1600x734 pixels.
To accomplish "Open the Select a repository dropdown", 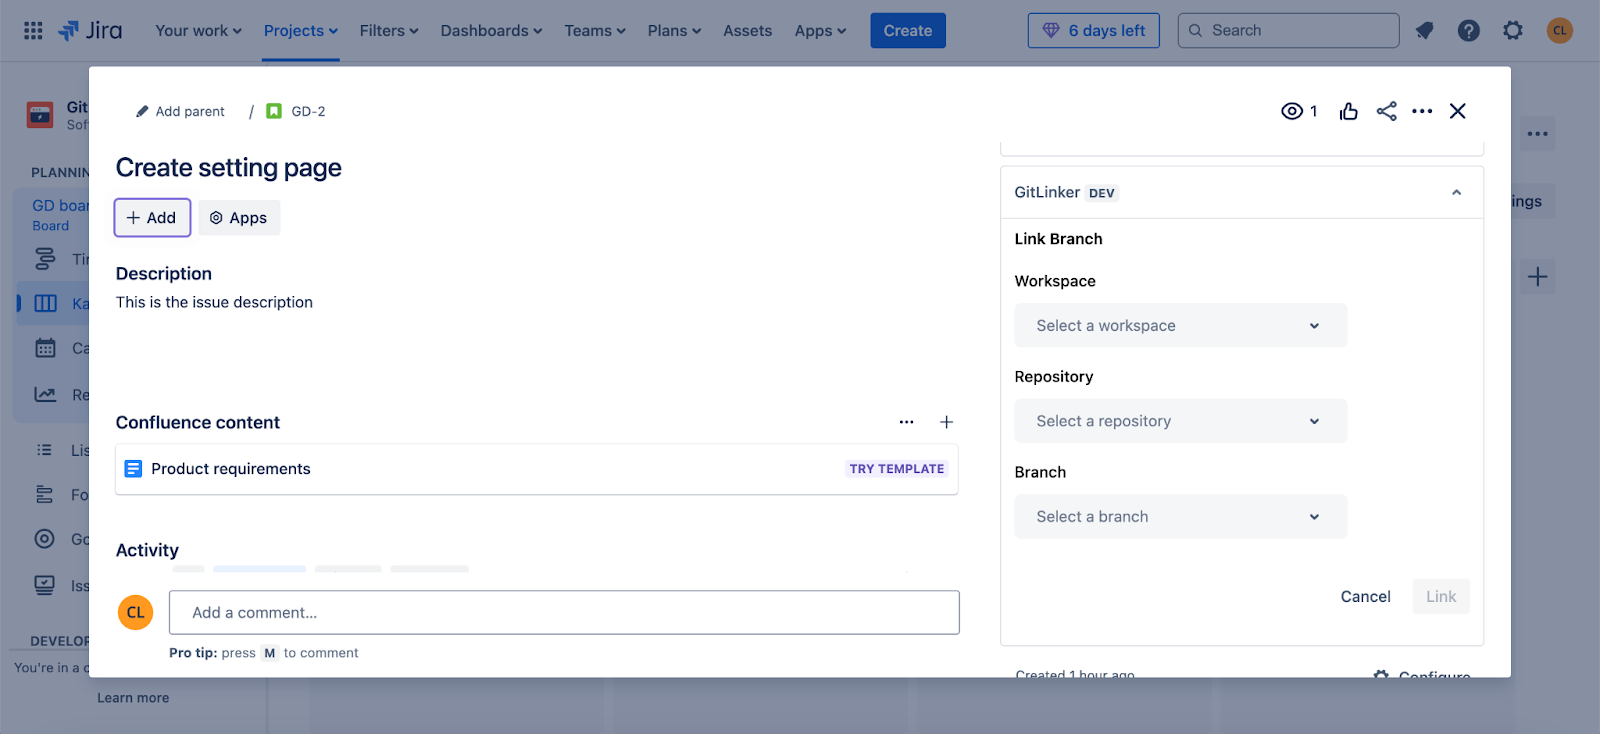I will click(1180, 421).
